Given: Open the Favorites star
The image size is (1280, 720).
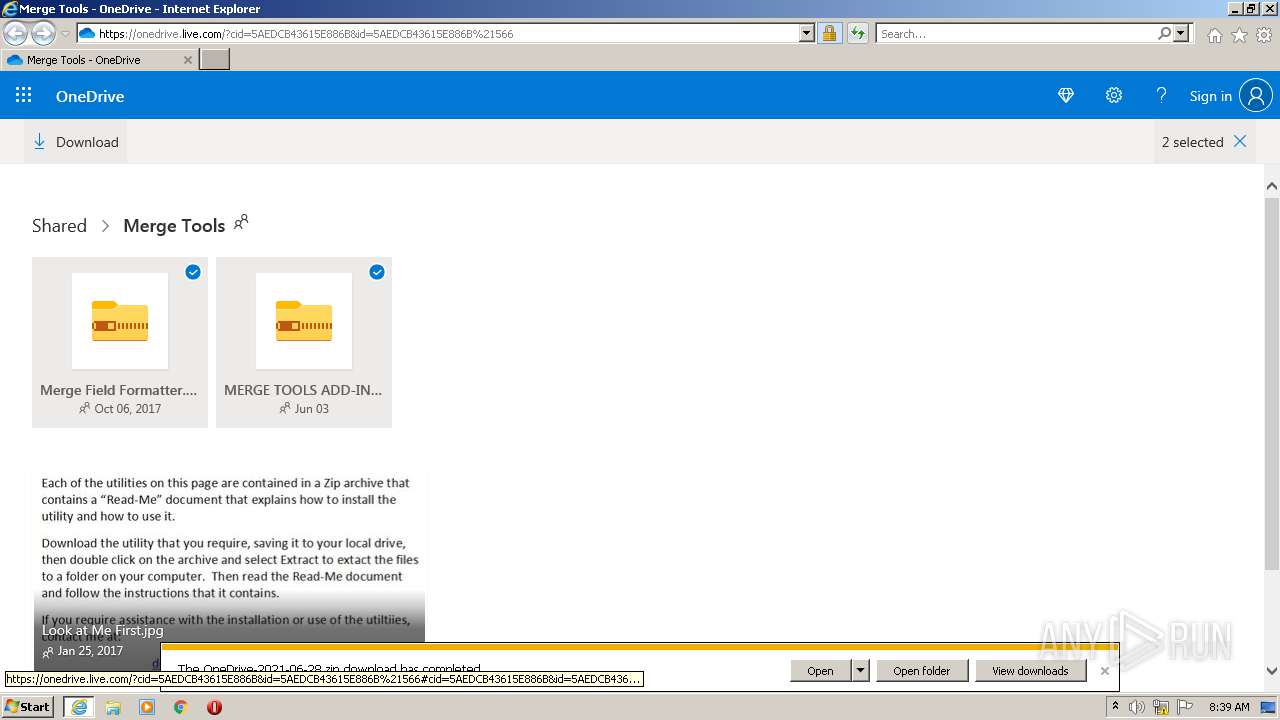Looking at the screenshot, I should 1239,35.
